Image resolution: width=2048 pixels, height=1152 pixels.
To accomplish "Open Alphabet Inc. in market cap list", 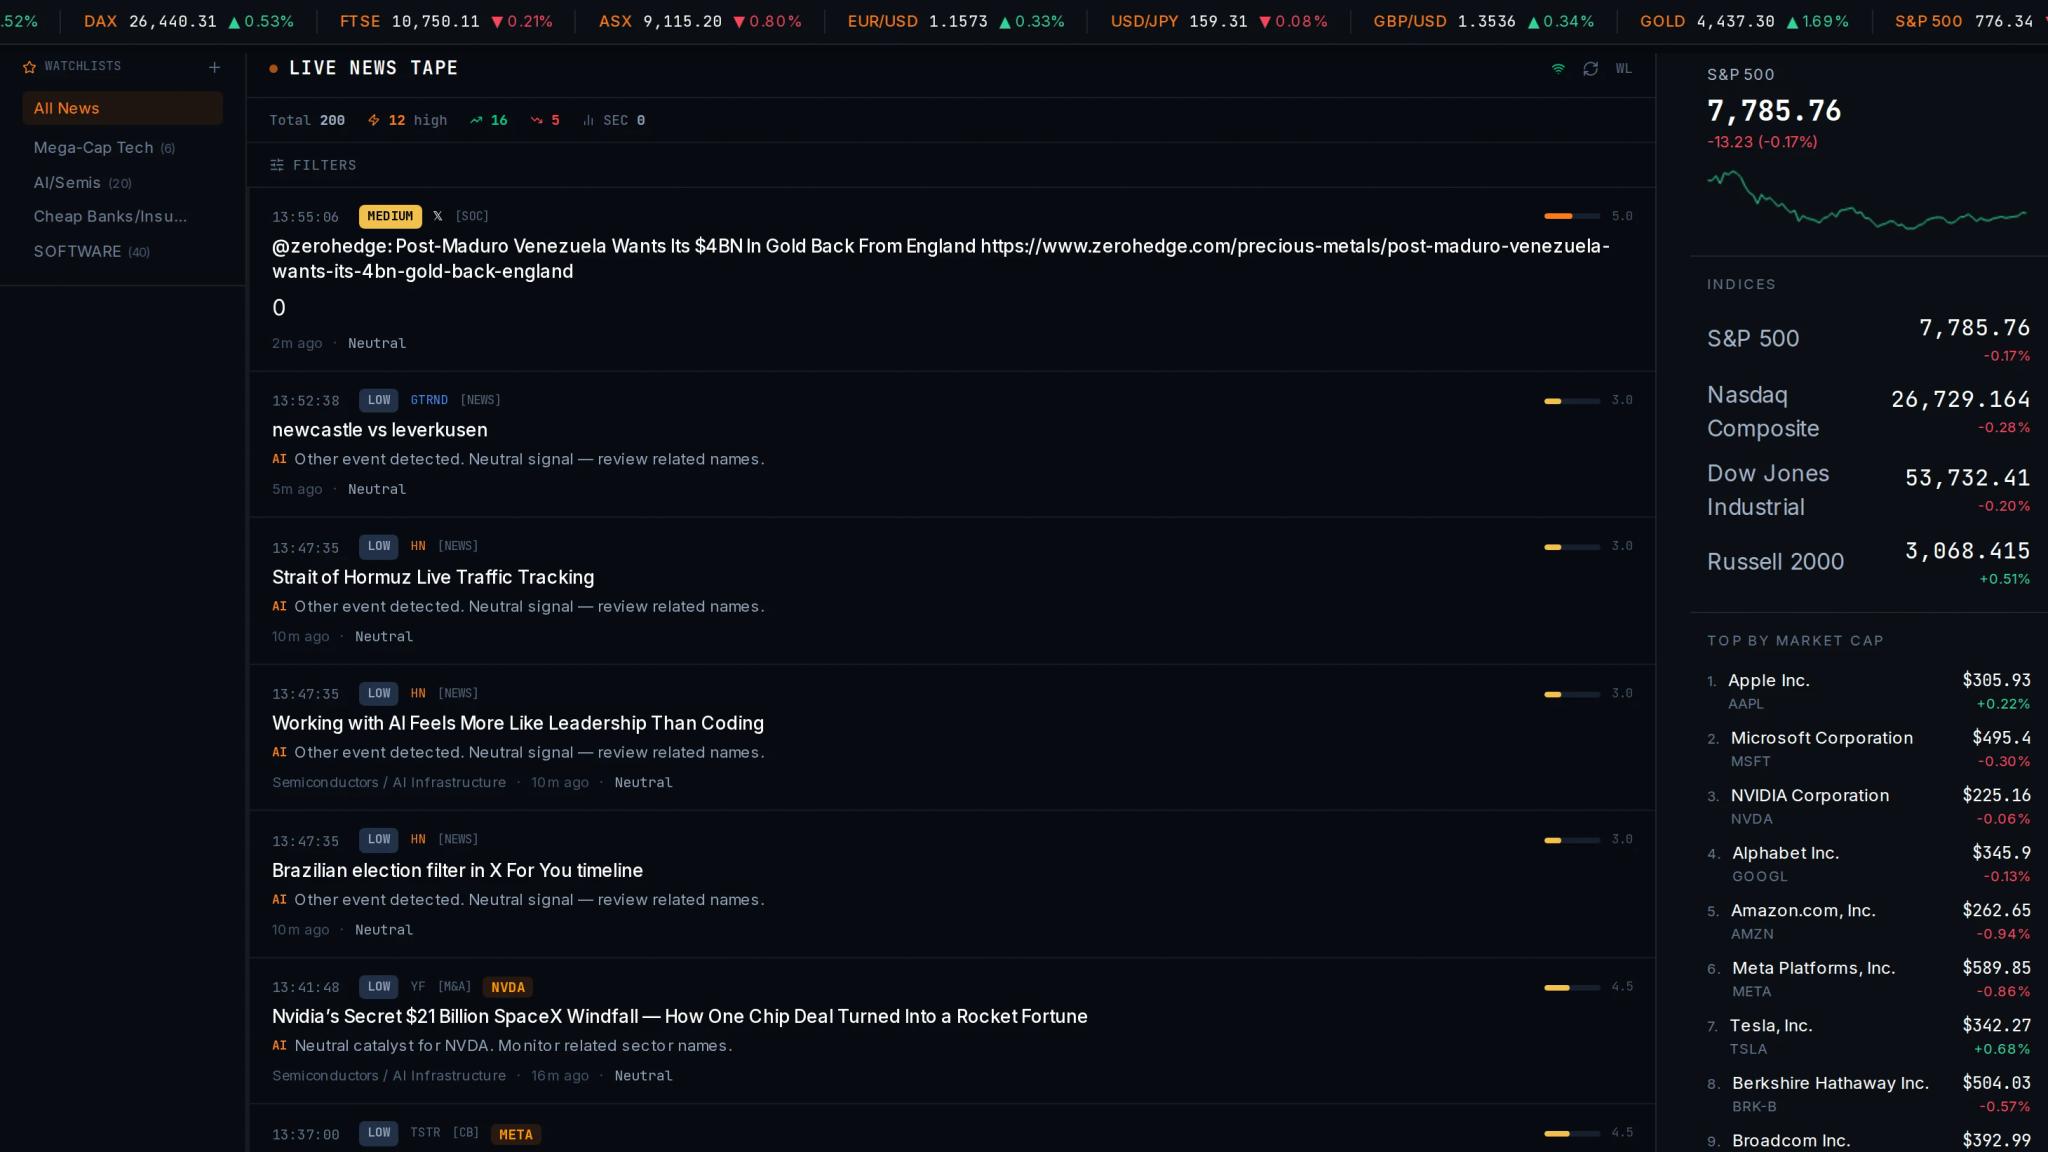I will [1868, 864].
